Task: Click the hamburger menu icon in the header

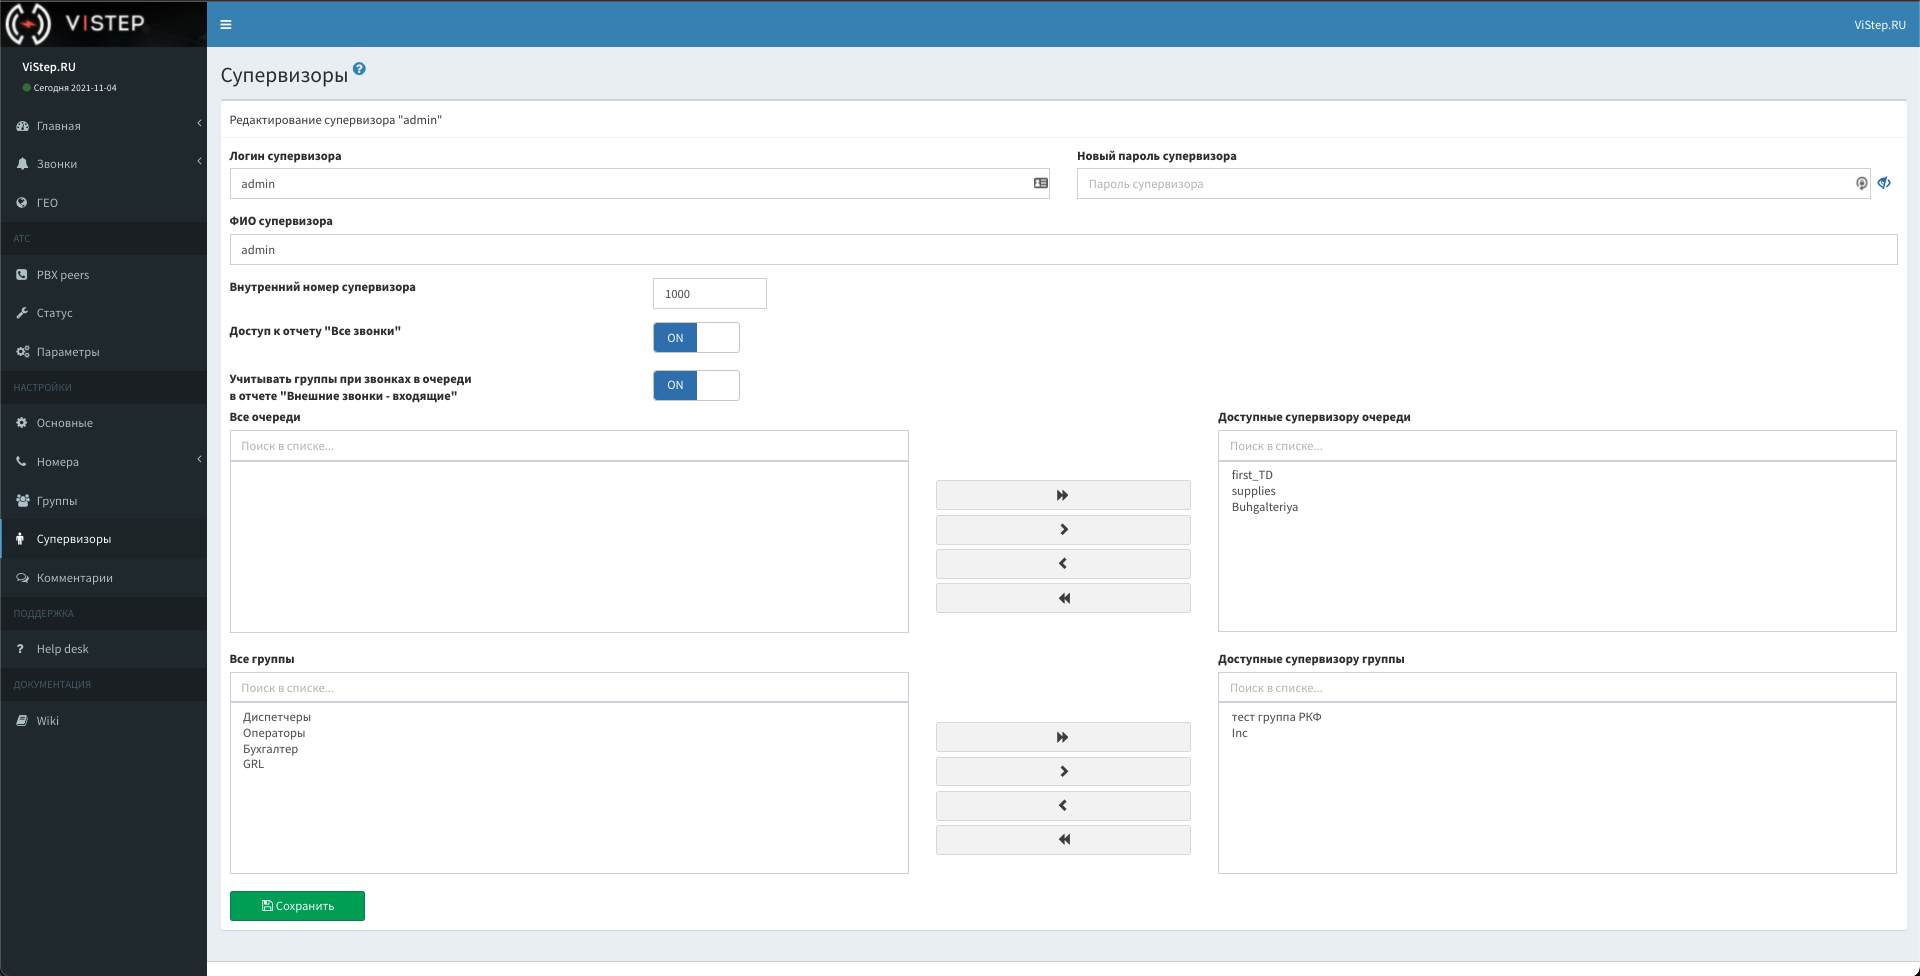Action: point(226,25)
